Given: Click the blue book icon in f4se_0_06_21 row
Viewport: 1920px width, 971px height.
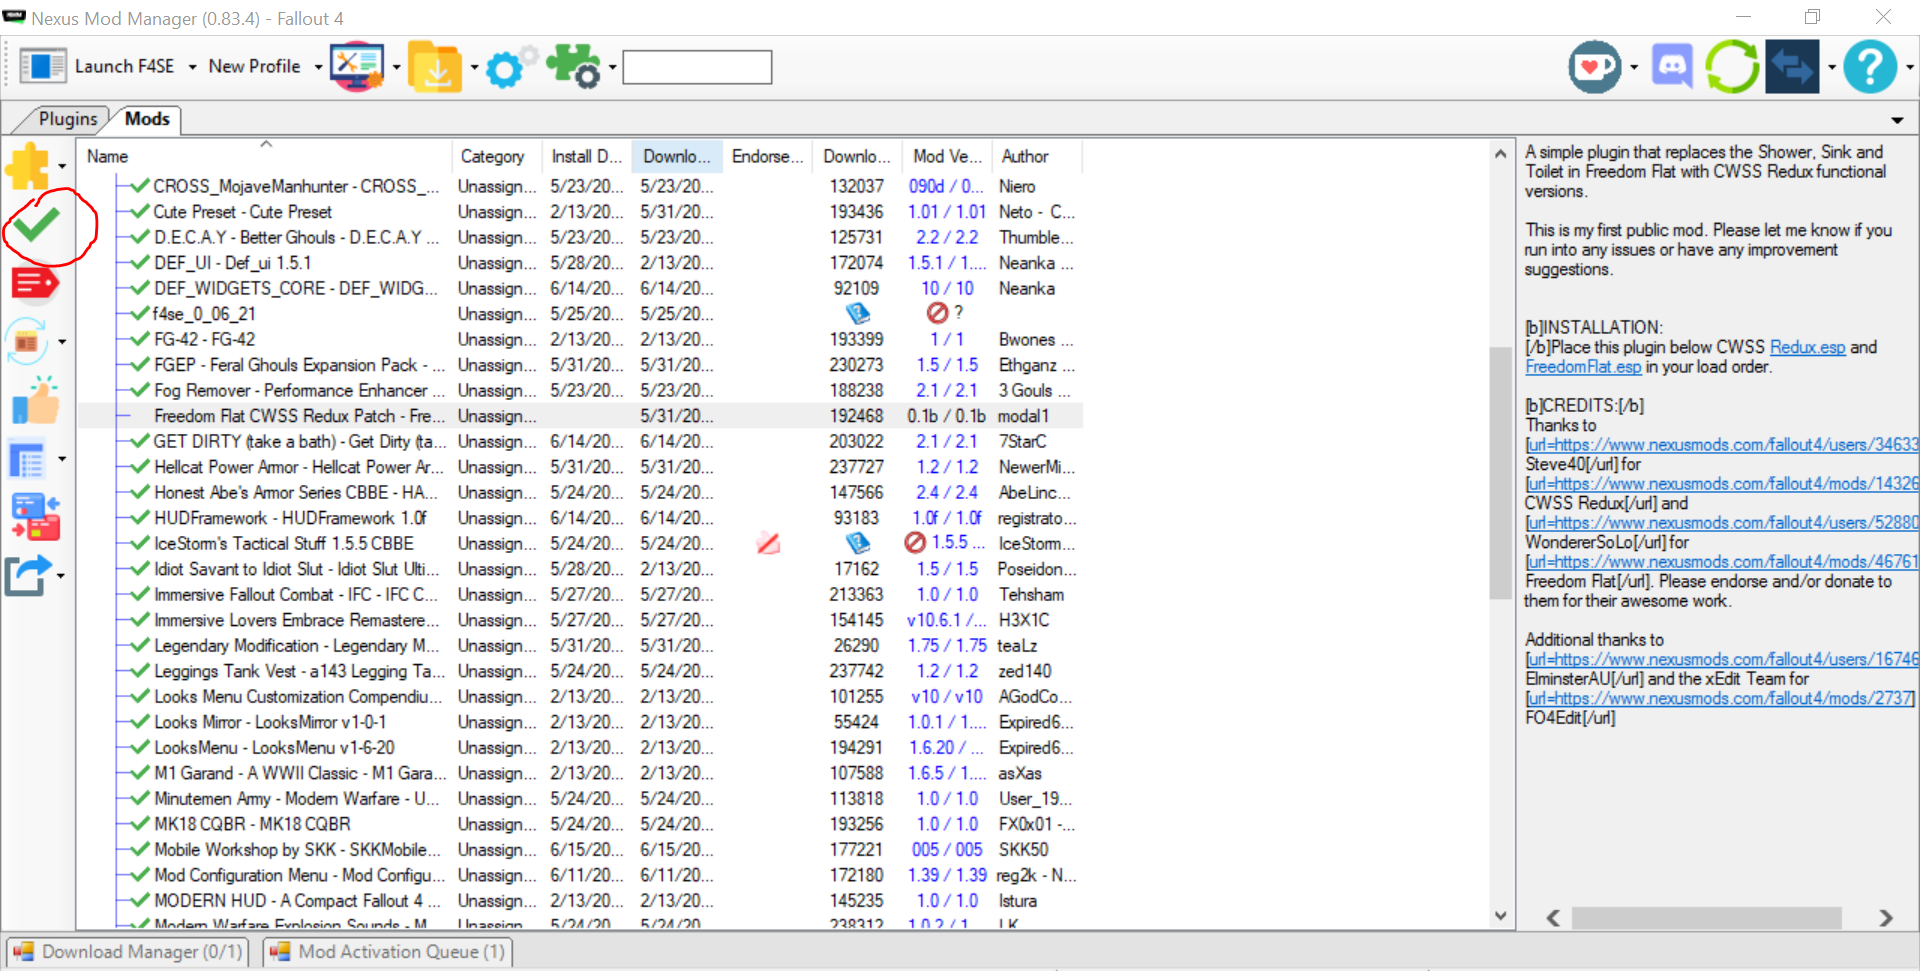Looking at the screenshot, I should click(x=857, y=314).
